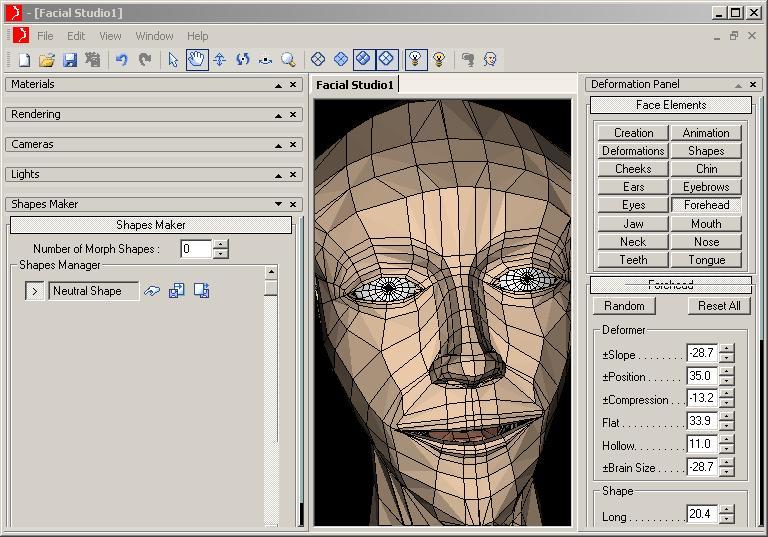
Task: Increase the Slope value with up arrow
Action: pos(727,348)
